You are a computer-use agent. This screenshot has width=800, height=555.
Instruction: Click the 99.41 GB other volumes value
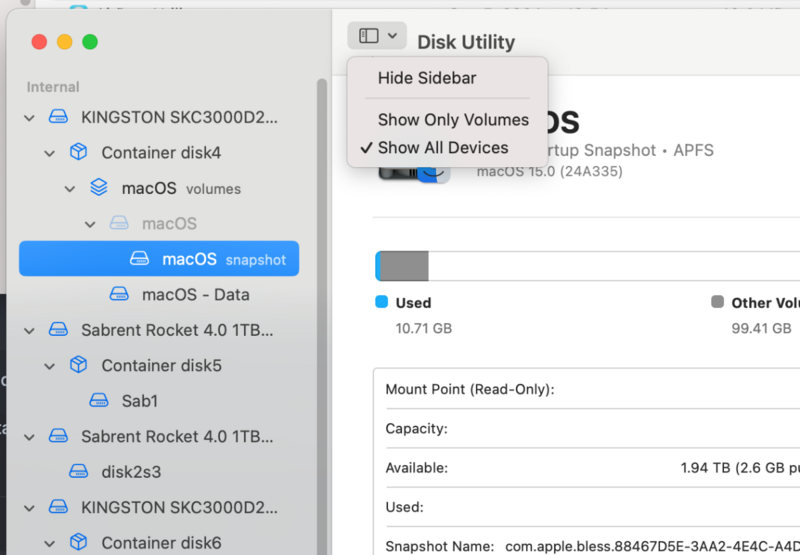(x=761, y=328)
